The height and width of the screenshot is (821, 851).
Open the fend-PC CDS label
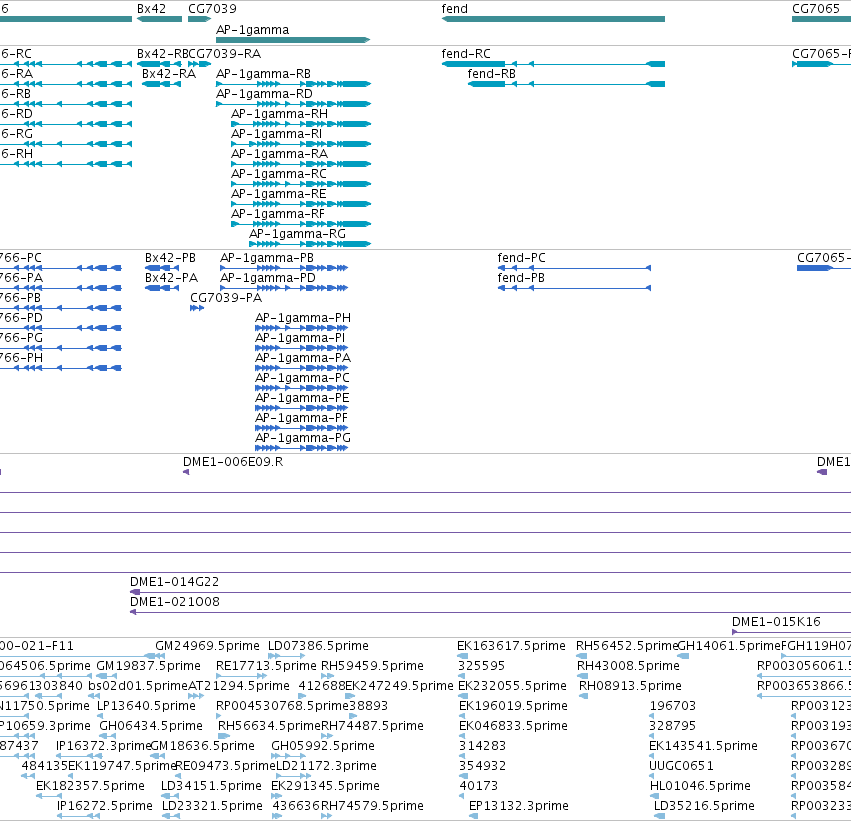click(522, 258)
